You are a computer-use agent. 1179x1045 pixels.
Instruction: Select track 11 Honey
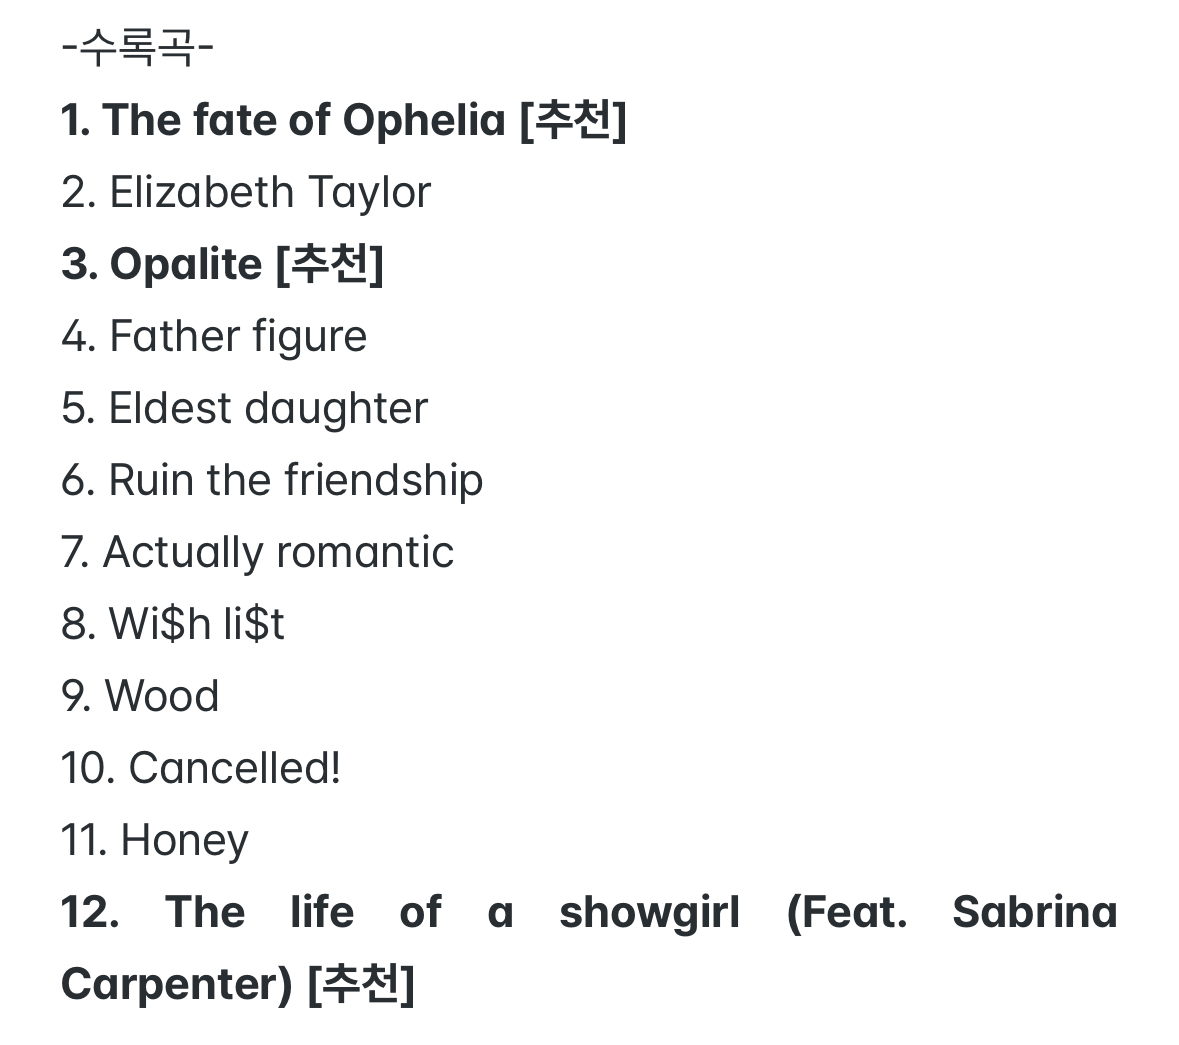coord(155,840)
